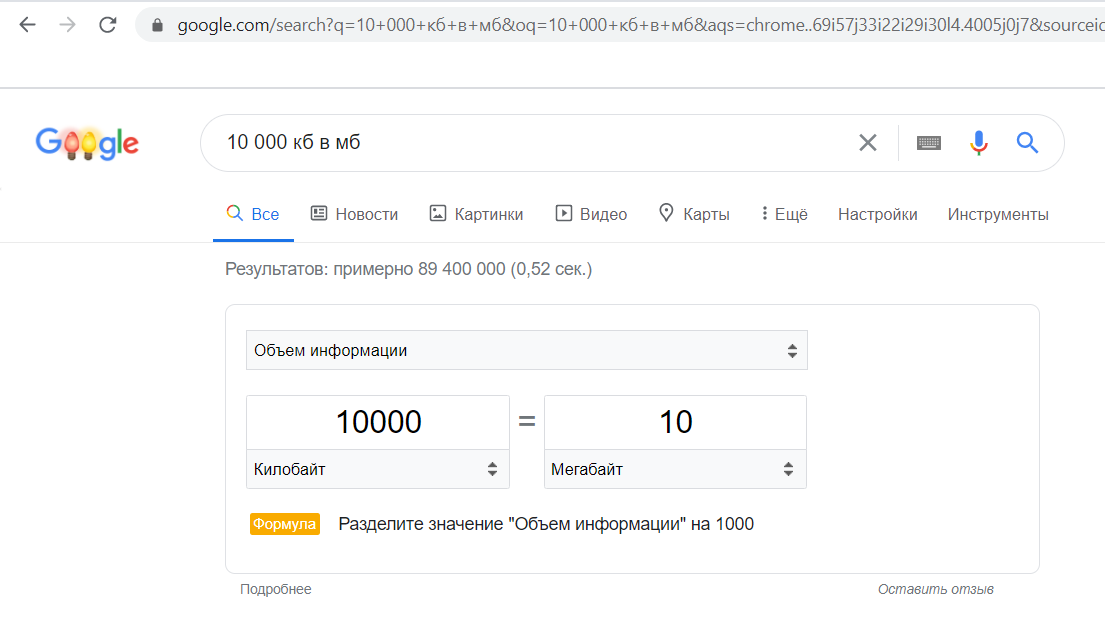The height and width of the screenshot is (621, 1105).
Task: Open the 'Видео' results tab
Action: 591,214
